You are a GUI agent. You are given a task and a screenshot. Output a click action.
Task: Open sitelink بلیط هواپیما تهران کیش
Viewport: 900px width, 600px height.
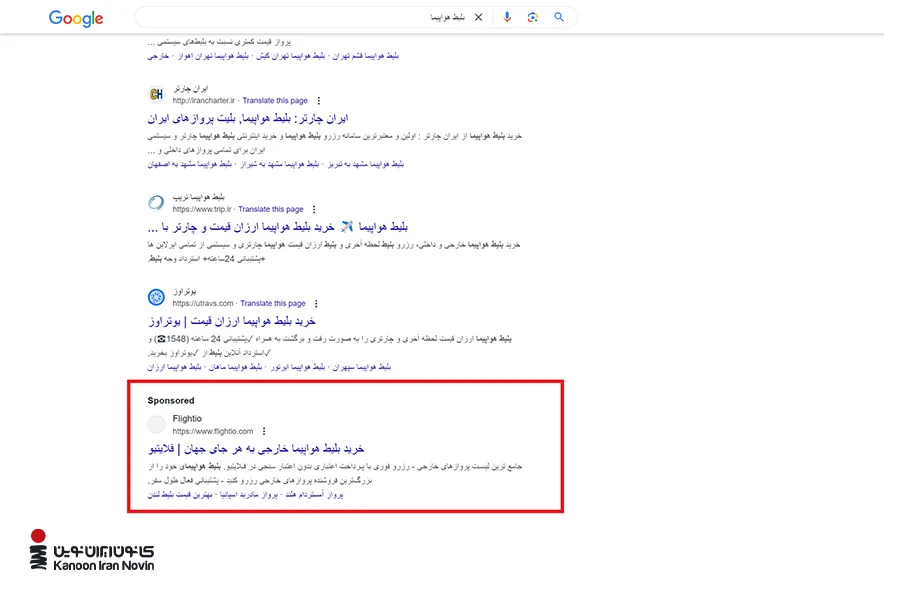(x=290, y=56)
